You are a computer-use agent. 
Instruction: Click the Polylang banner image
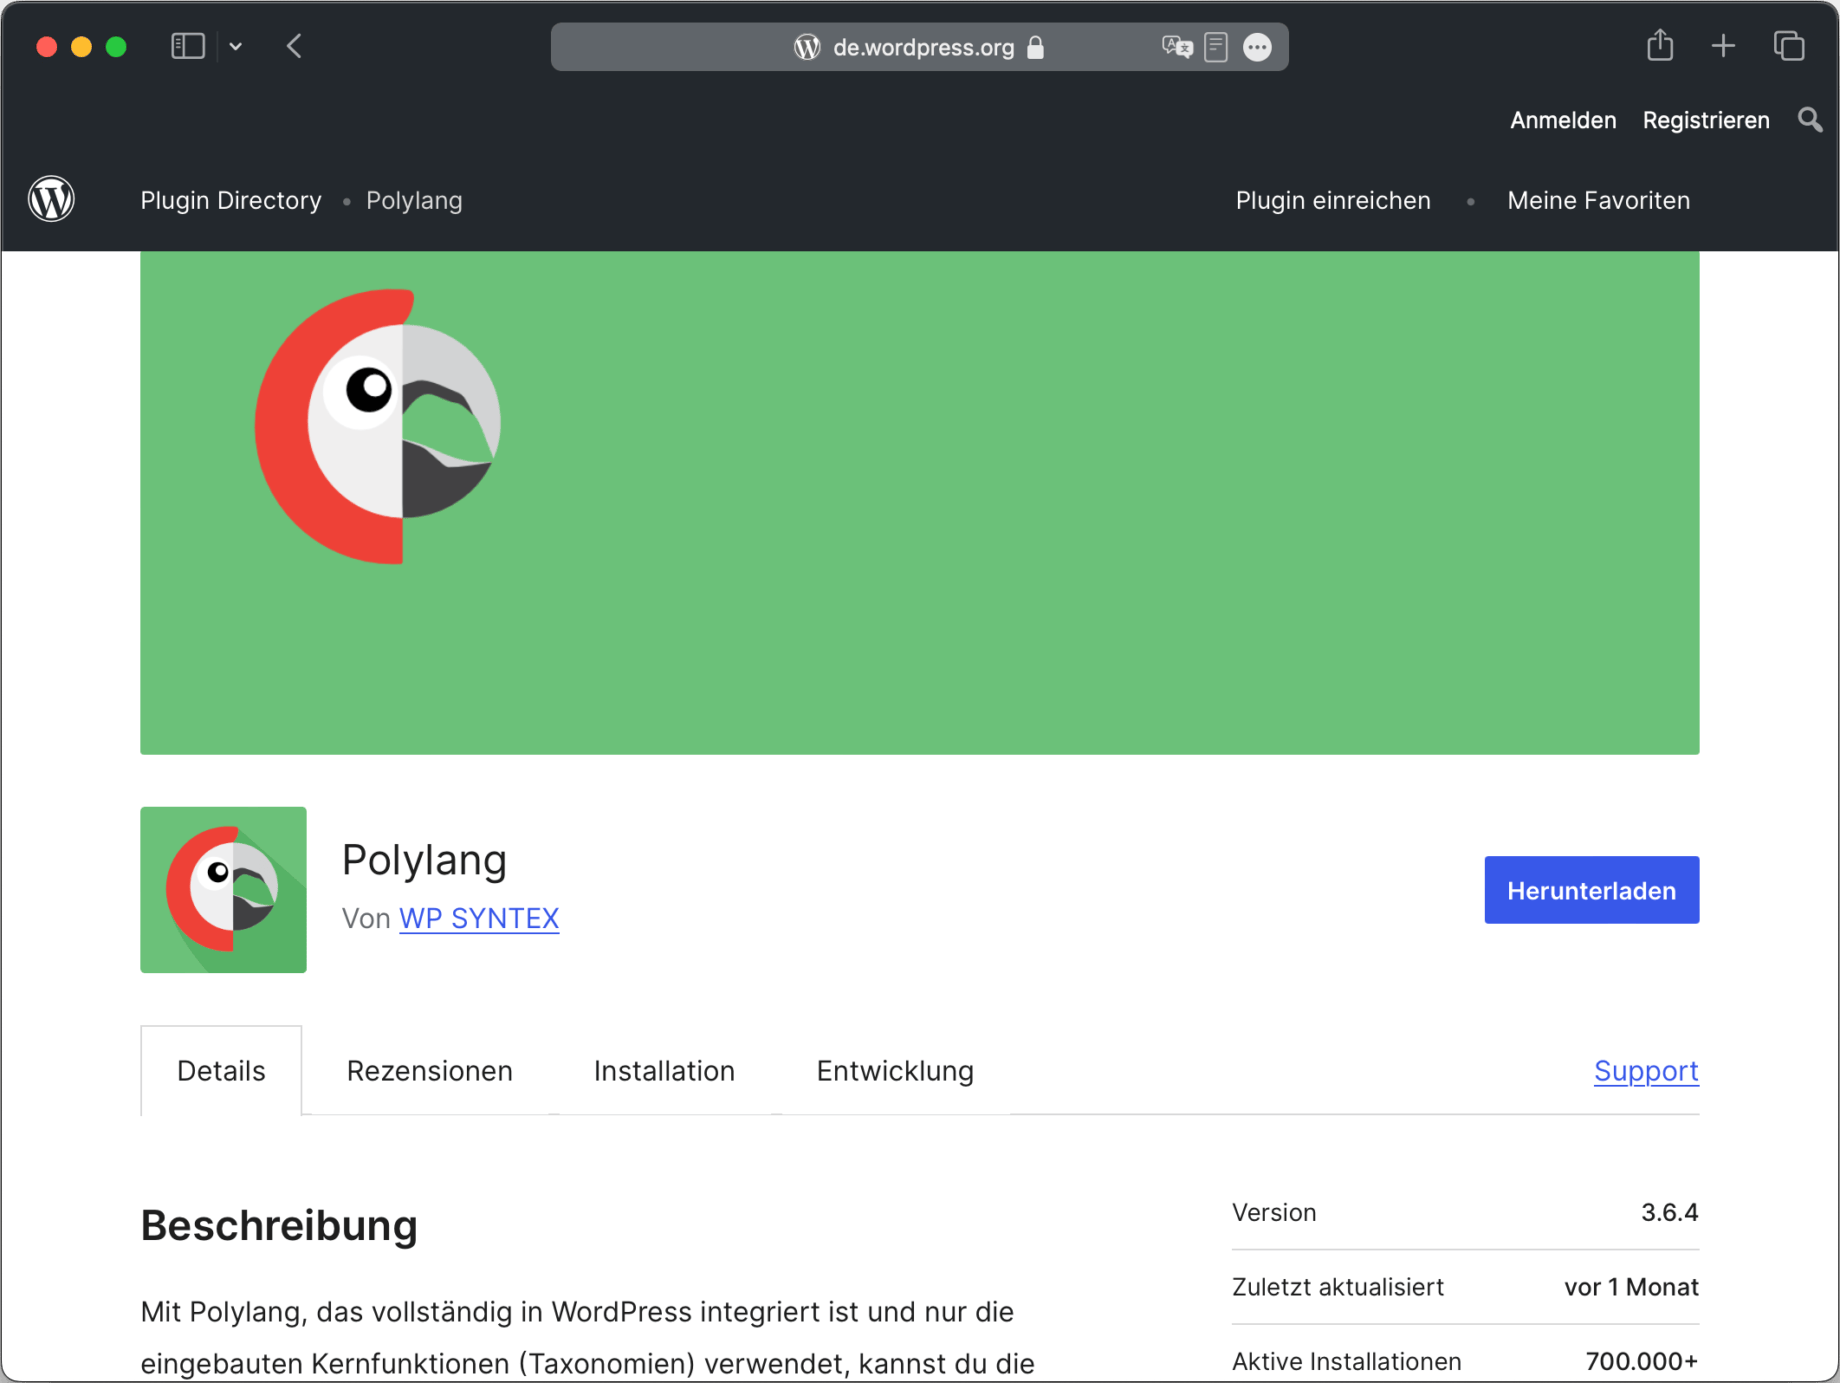919,500
